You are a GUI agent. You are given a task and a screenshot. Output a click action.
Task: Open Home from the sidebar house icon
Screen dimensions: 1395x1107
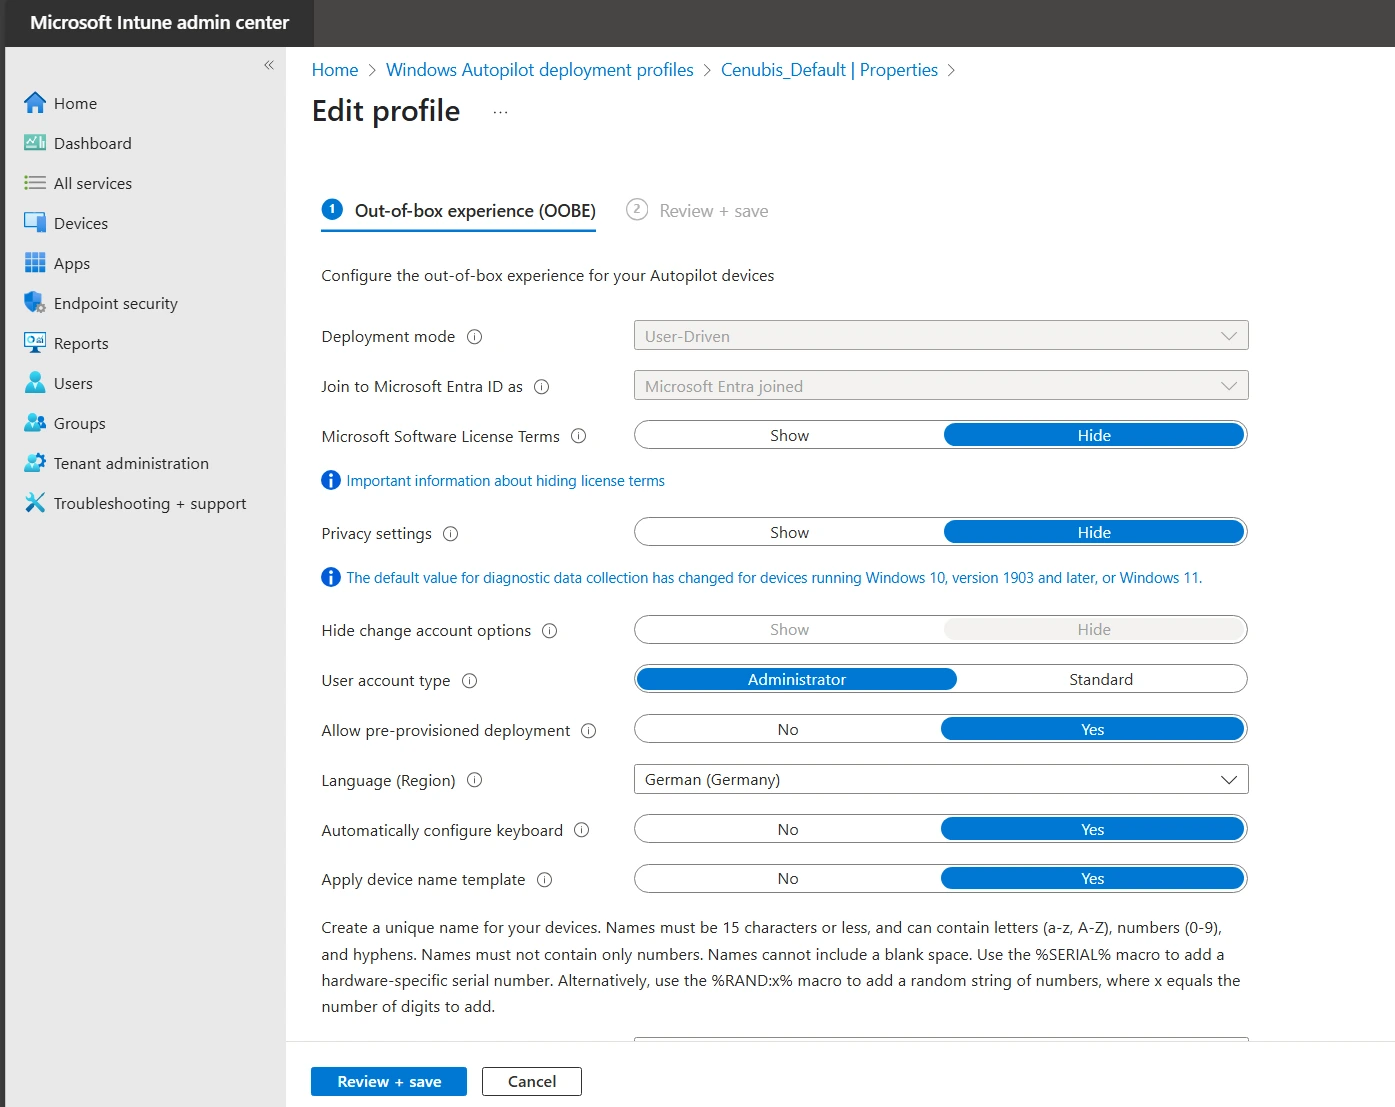pos(35,103)
